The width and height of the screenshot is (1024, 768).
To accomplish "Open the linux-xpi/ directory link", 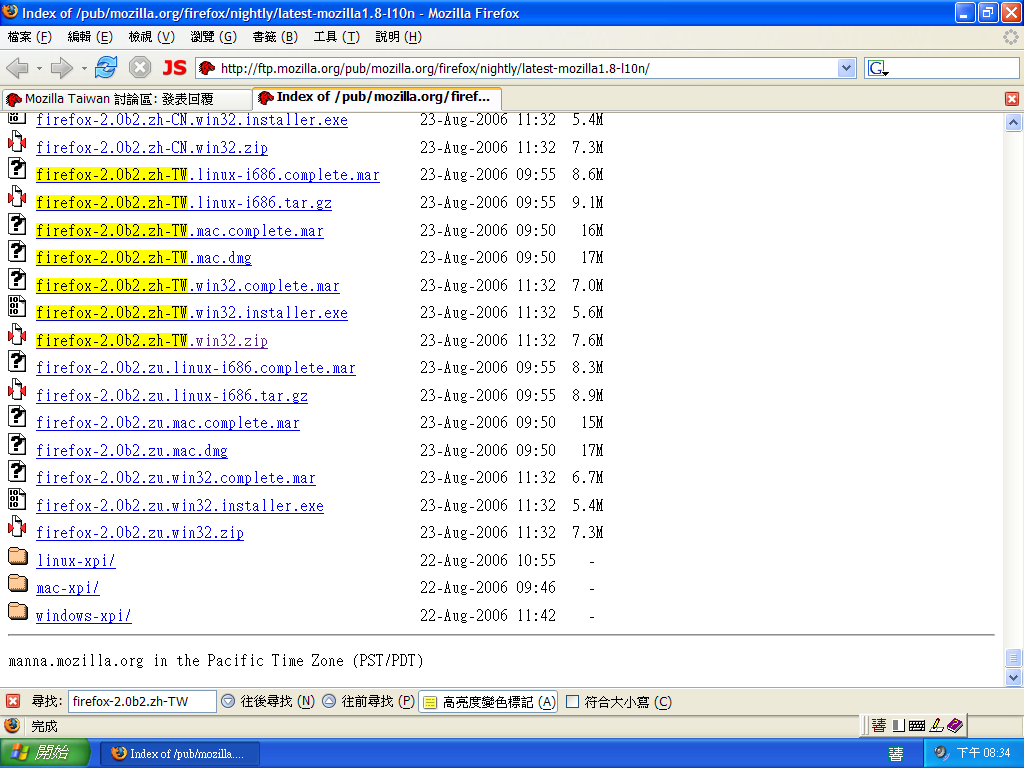I will point(76,561).
